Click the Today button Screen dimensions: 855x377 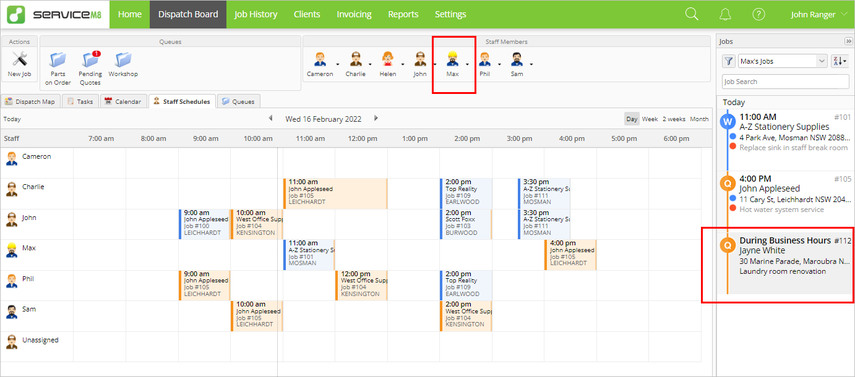tap(12, 119)
